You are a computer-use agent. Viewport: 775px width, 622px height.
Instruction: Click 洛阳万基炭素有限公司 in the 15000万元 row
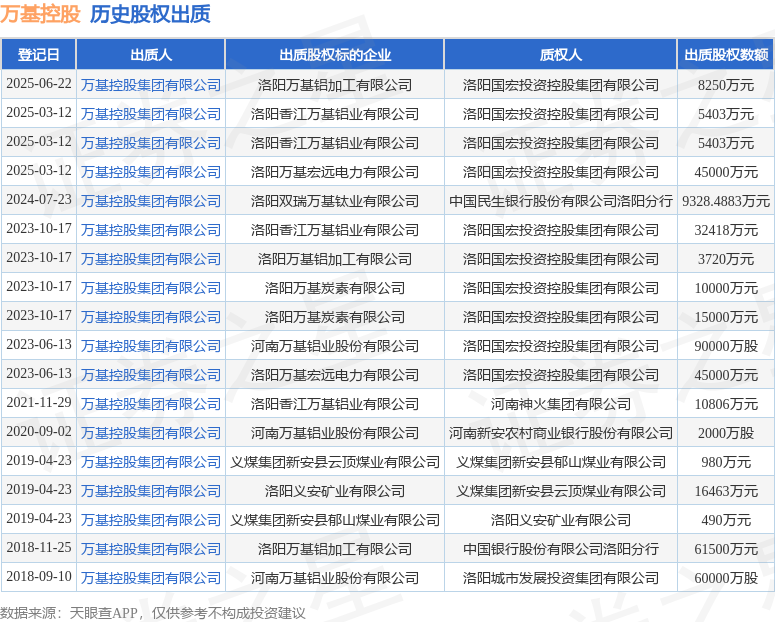pos(335,317)
